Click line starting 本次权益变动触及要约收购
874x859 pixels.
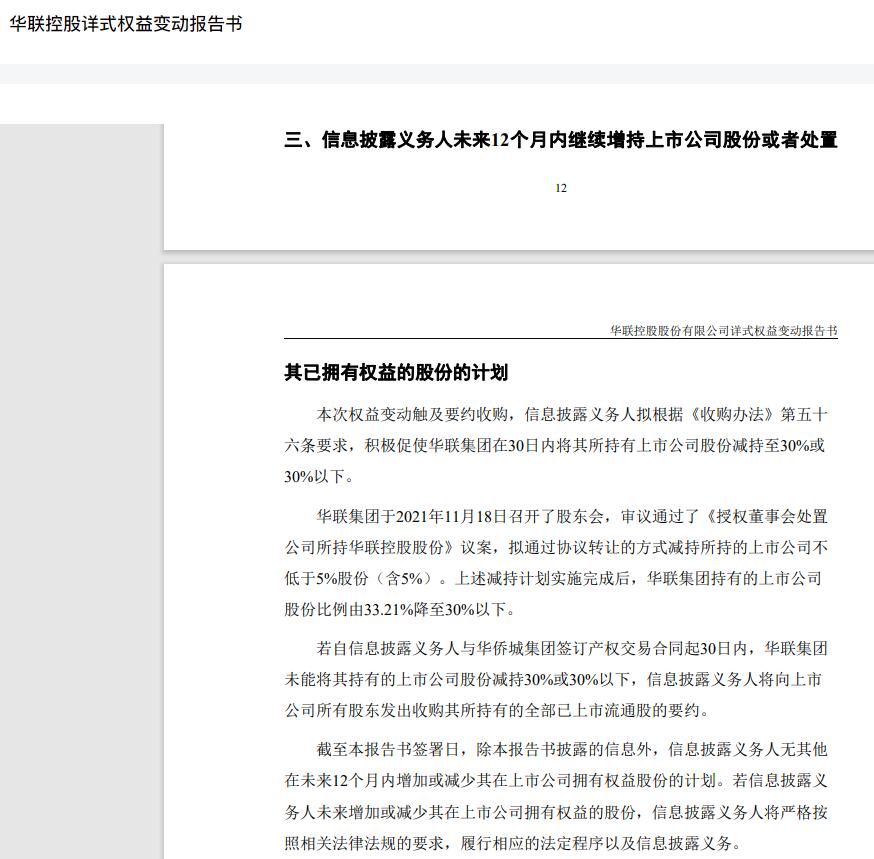572,414
